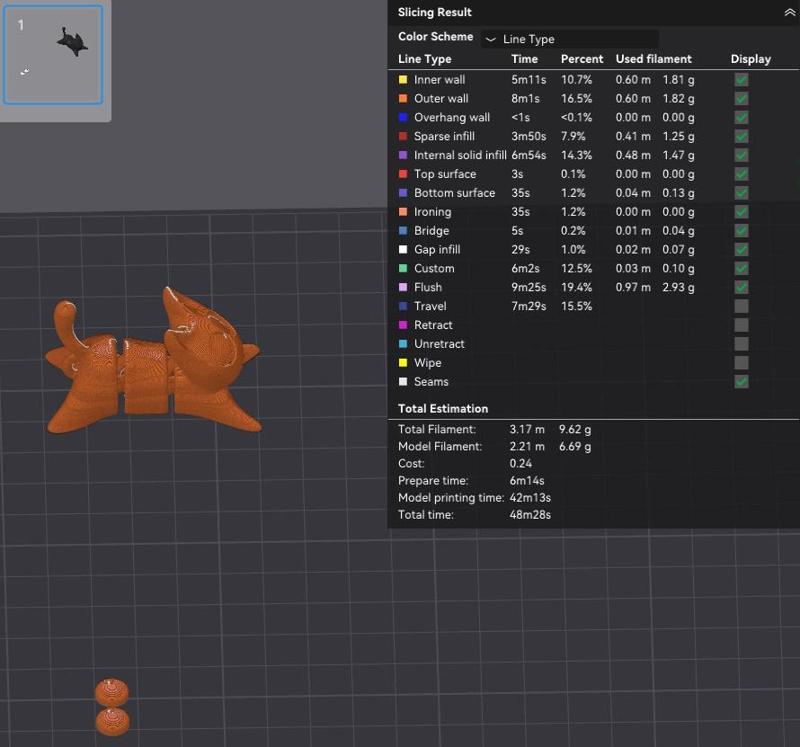
Task: Click the Bridge color swatch
Action: 403,231
